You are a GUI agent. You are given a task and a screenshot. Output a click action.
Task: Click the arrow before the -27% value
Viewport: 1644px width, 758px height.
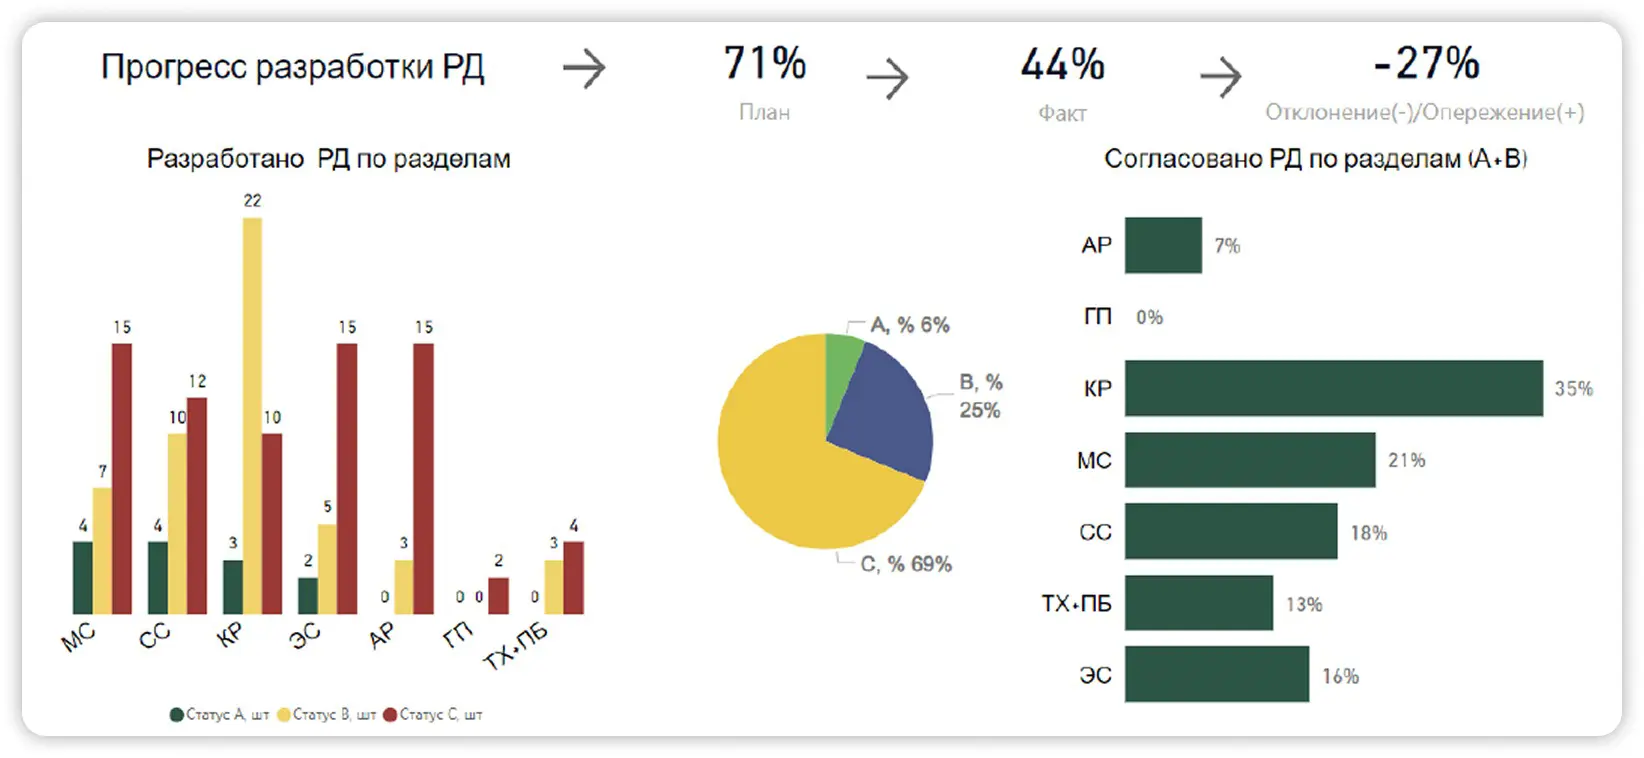(x=1220, y=77)
